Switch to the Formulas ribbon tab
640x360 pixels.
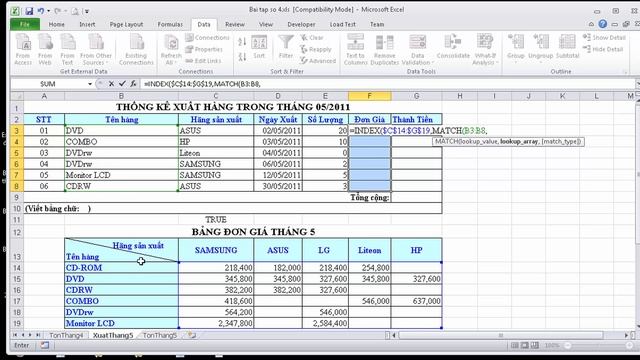pos(170,24)
